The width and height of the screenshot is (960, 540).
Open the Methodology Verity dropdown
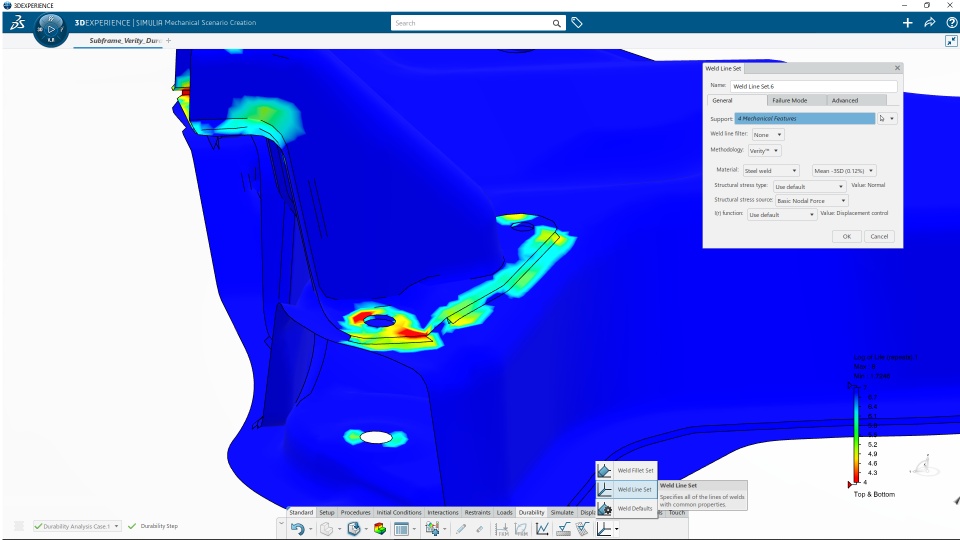(x=764, y=151)
